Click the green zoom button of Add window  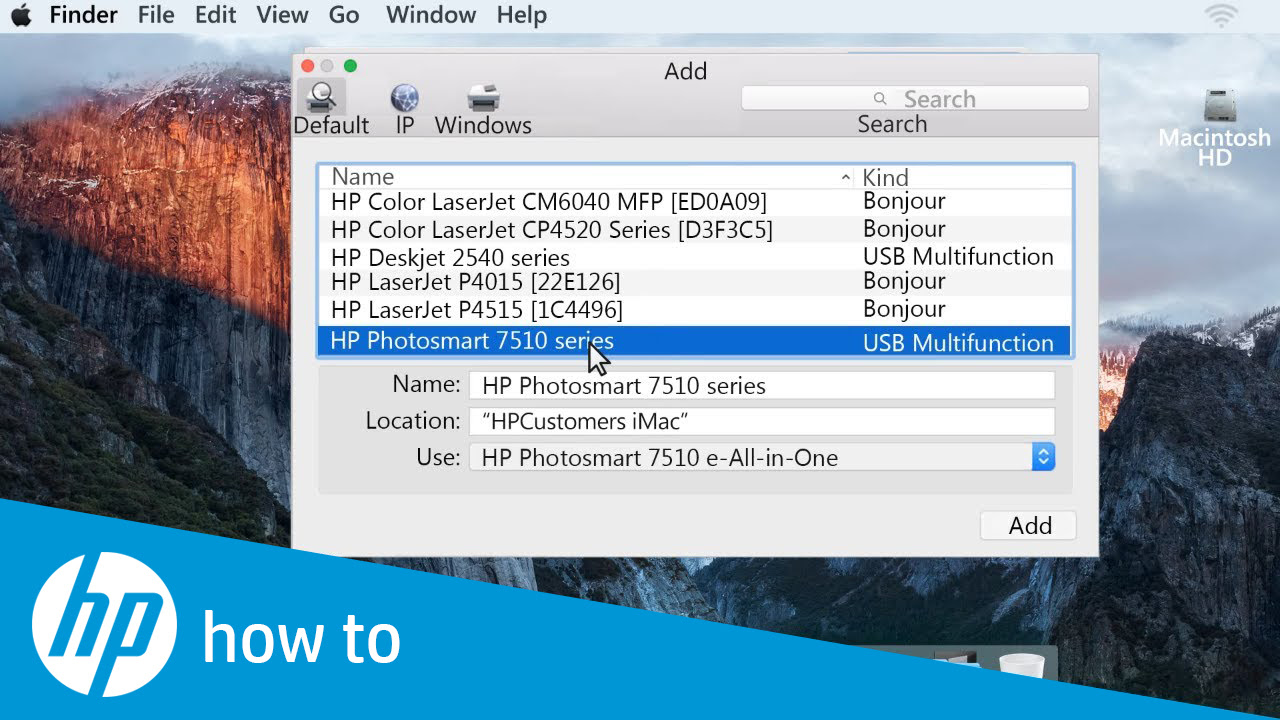coord(350,66)
